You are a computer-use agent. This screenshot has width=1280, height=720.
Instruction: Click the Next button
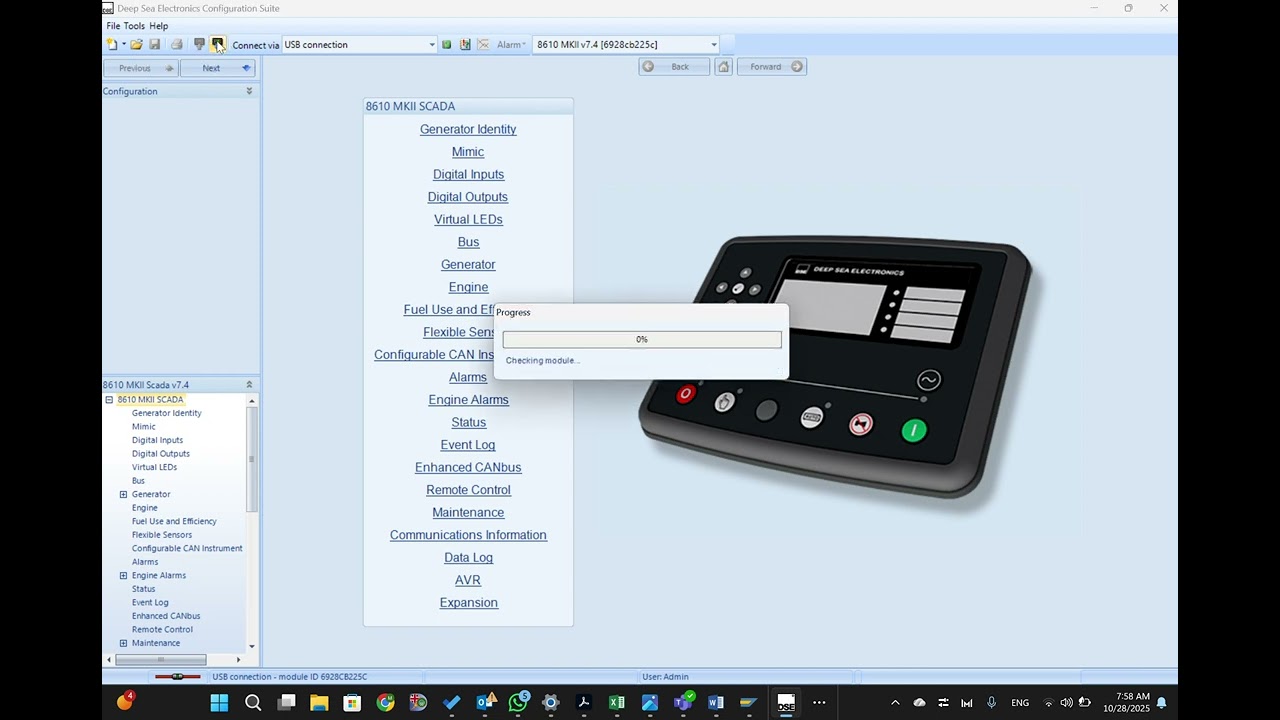point(218,68)
